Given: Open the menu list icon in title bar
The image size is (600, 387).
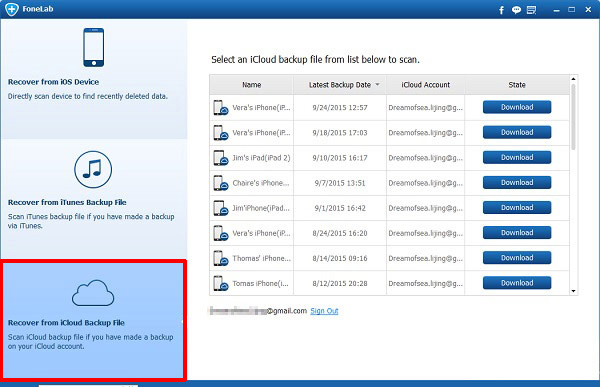Looking at the screenshot, I should click(x=532, y=10).
